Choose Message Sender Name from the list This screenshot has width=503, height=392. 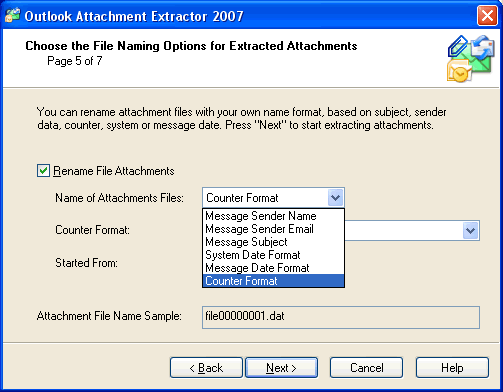(273, 216)
